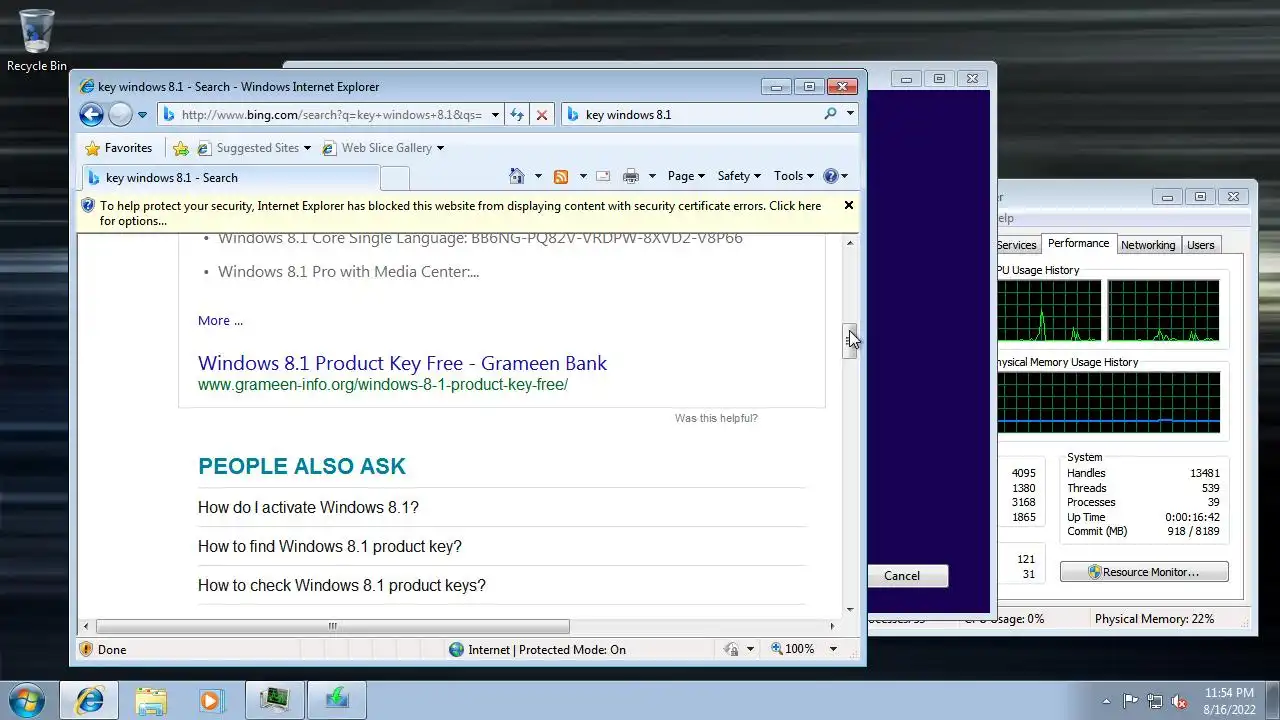This screenshot has height=720, width=1280.
Task: Go back with the IE Back arrow
Action: pos(91,114)
